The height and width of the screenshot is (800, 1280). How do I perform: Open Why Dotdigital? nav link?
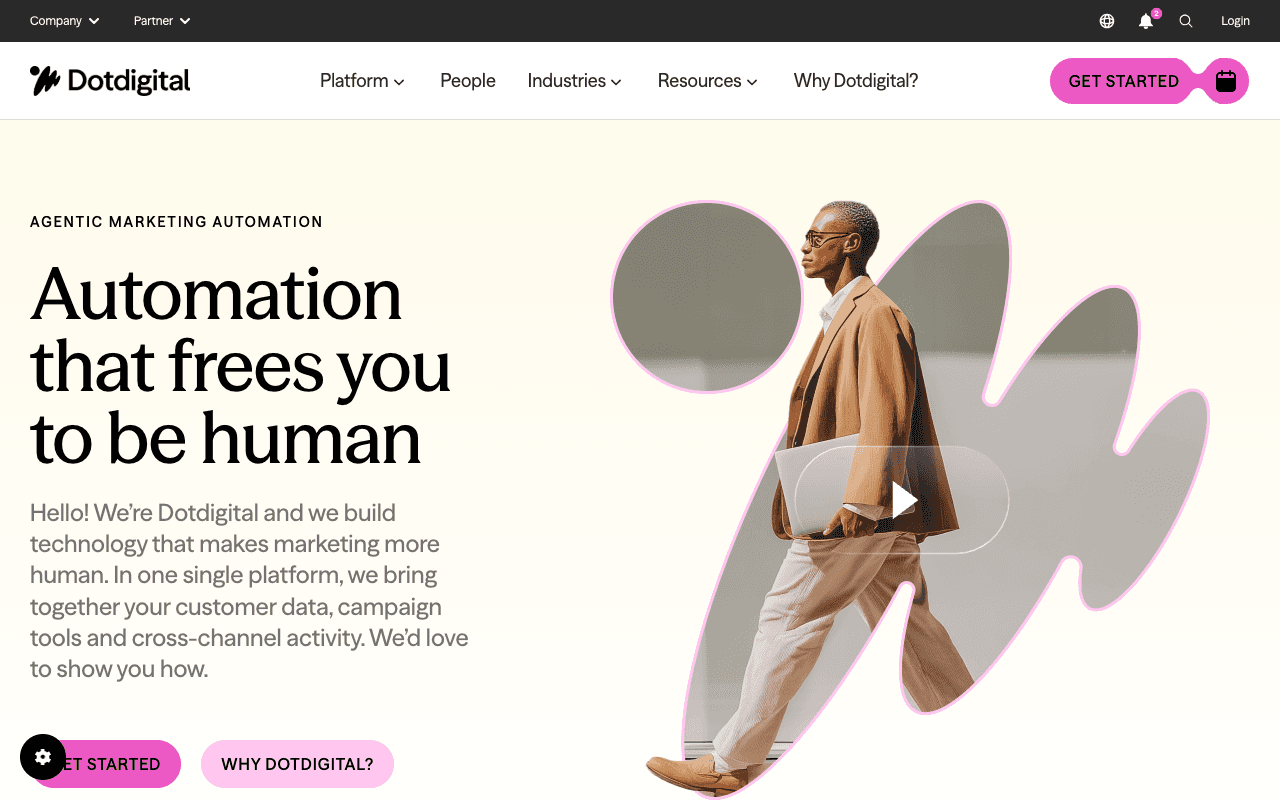coord(856,81)
